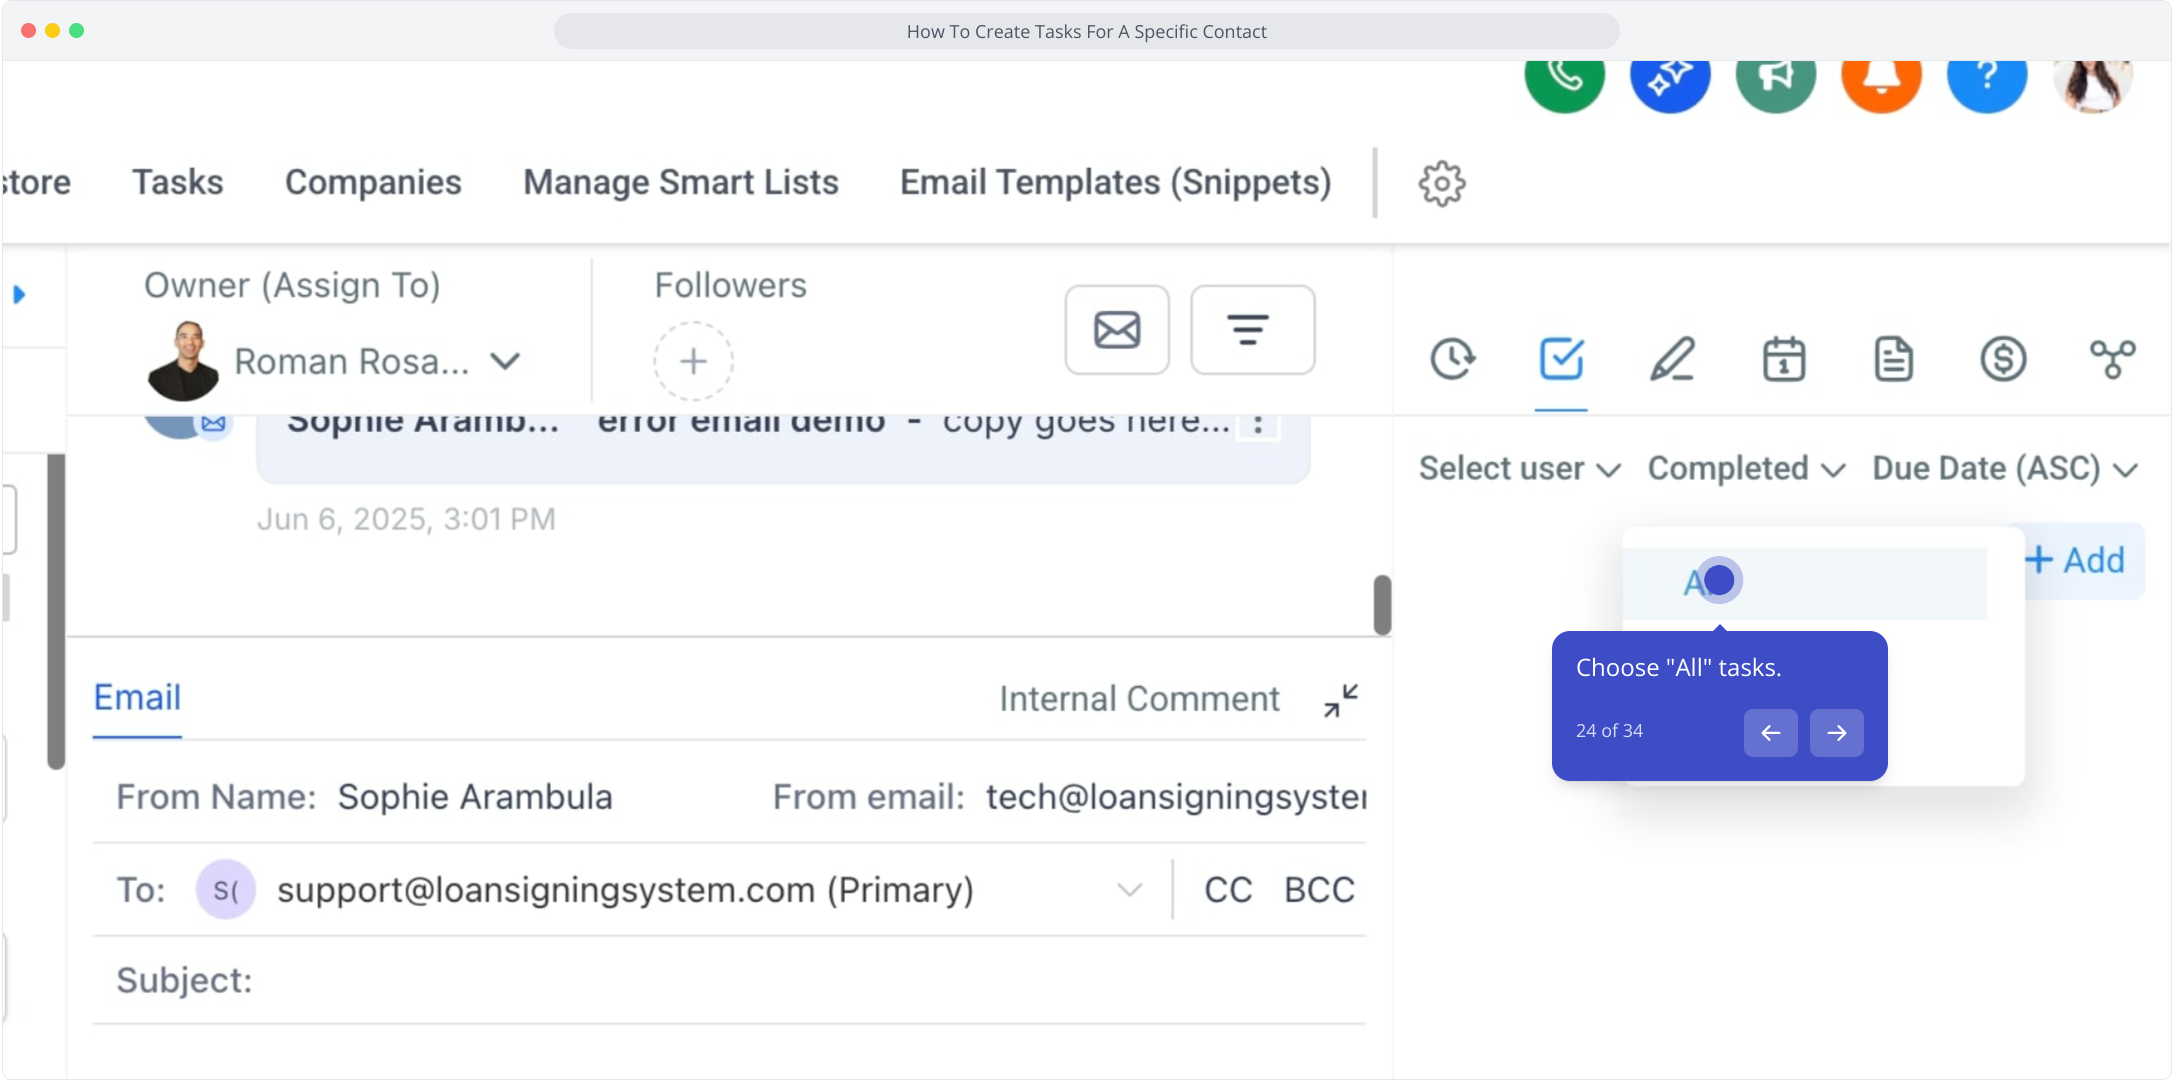Choose the All option in status list
The image size is (2174, 1080).
tap(1804, 583)
